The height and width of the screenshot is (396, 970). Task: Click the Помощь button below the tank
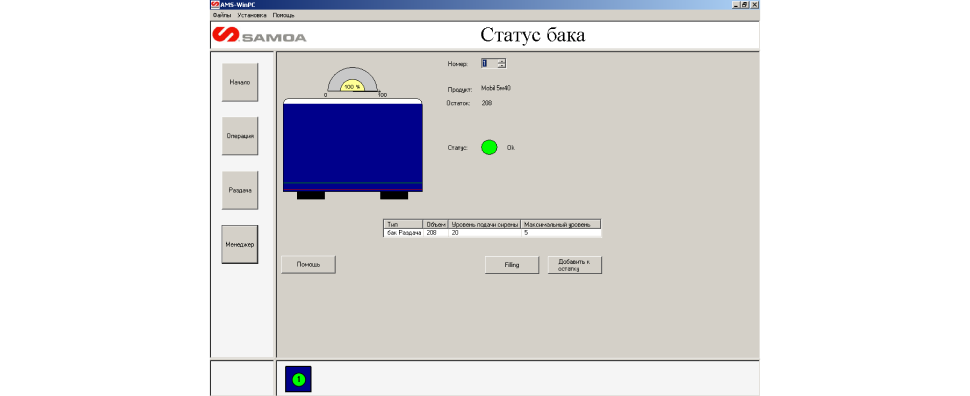point(308,265)
